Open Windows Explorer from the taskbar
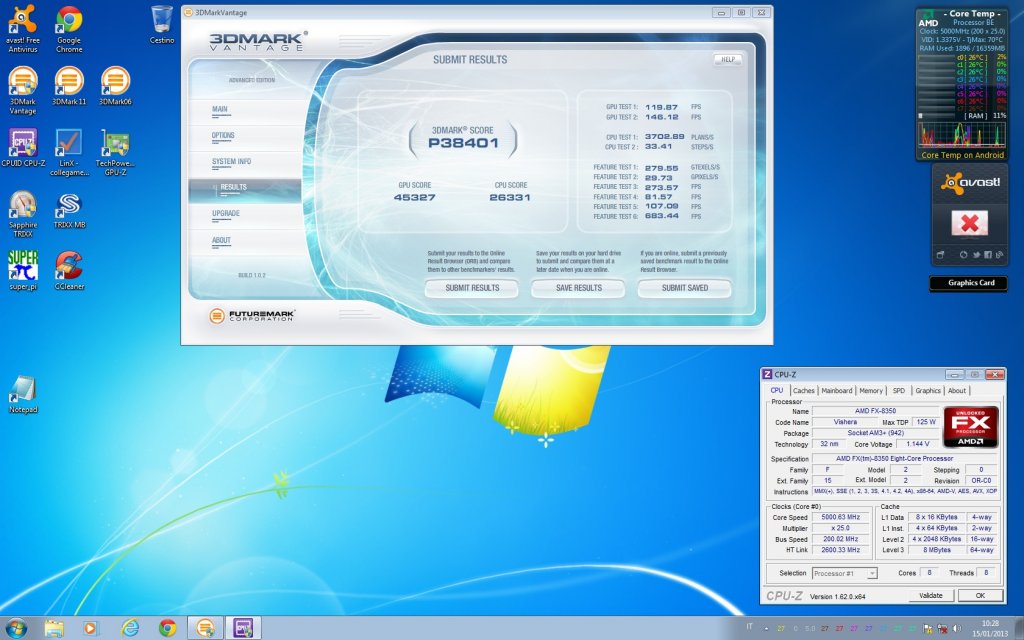Viewport: 1024px width, 640px height. 54,628
